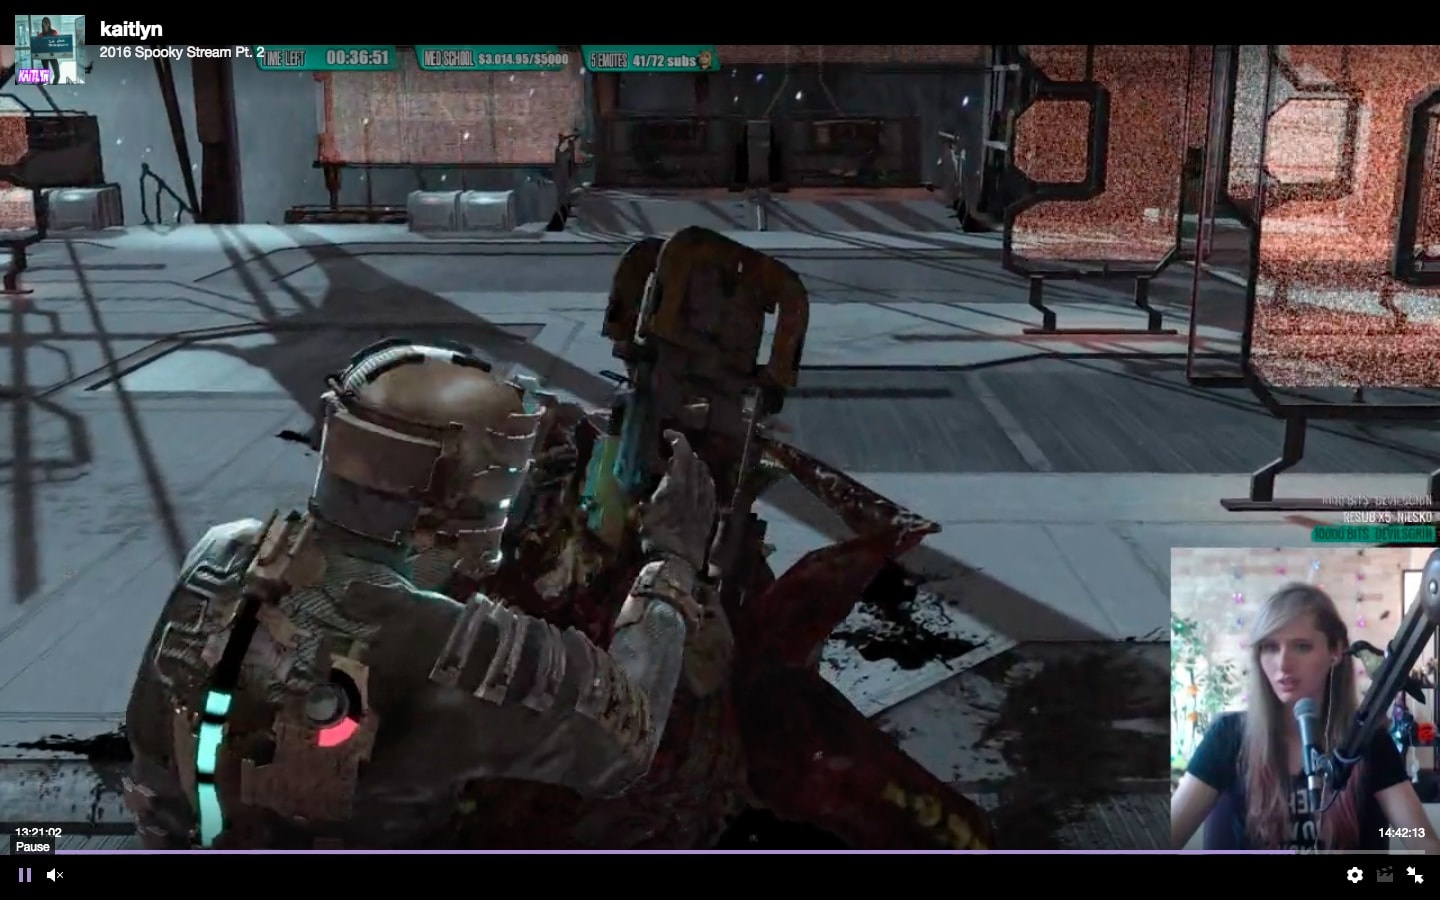Open the player settings gear
The height and width of the screenshot is (900, 1440).
pyautogui.click(x=1354, y=875)
